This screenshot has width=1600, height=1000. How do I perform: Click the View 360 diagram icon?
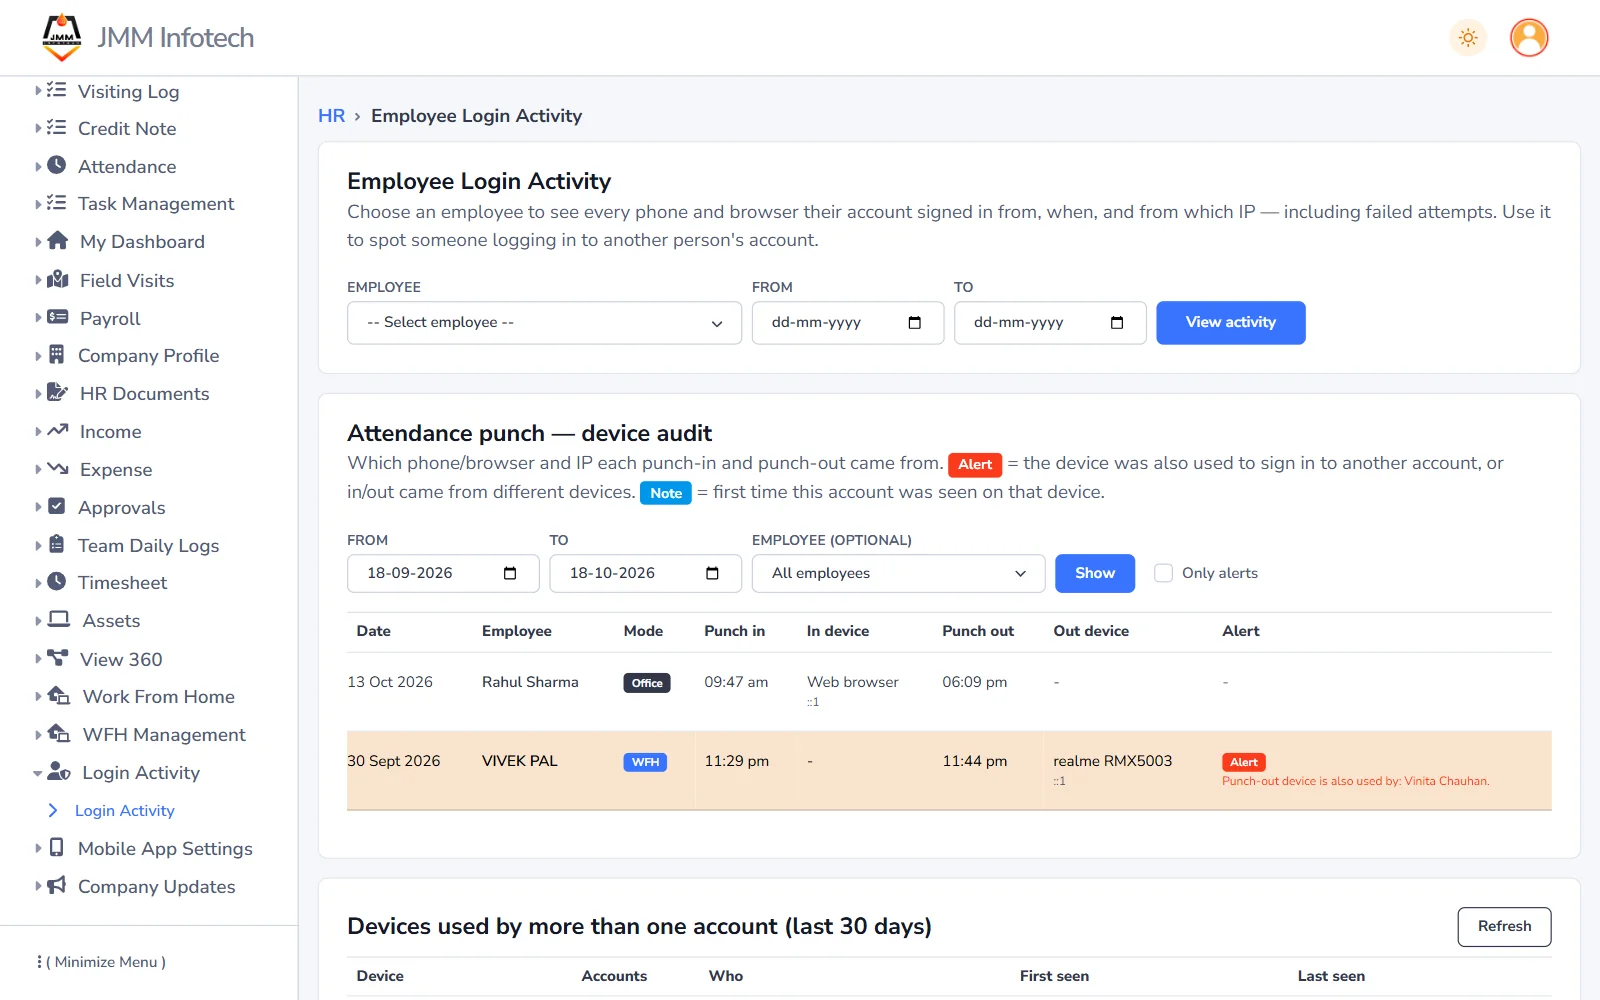click(x=58, y=657)
